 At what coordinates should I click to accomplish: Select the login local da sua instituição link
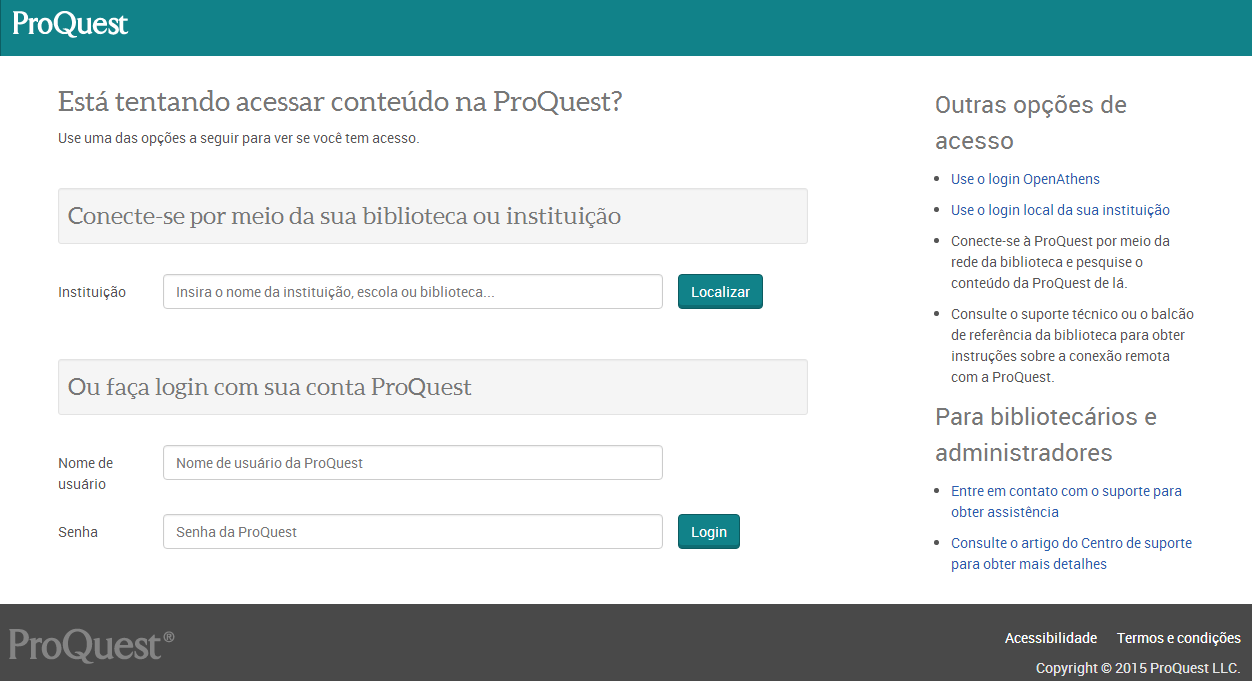[1060, 209]
